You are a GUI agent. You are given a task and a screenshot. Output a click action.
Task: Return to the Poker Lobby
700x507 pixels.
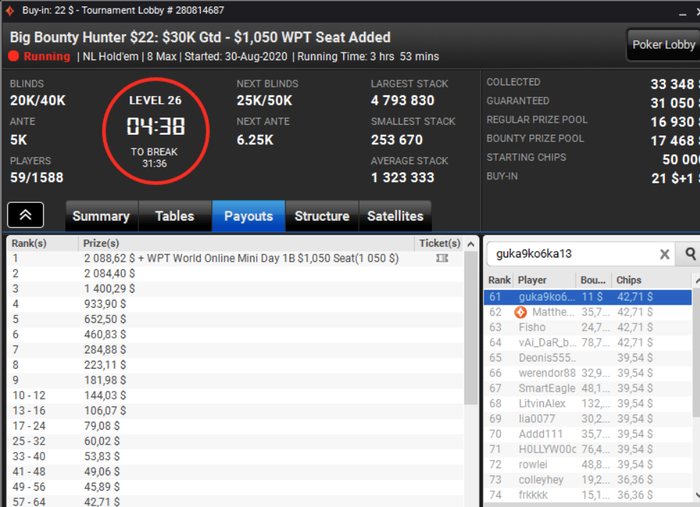663,45
